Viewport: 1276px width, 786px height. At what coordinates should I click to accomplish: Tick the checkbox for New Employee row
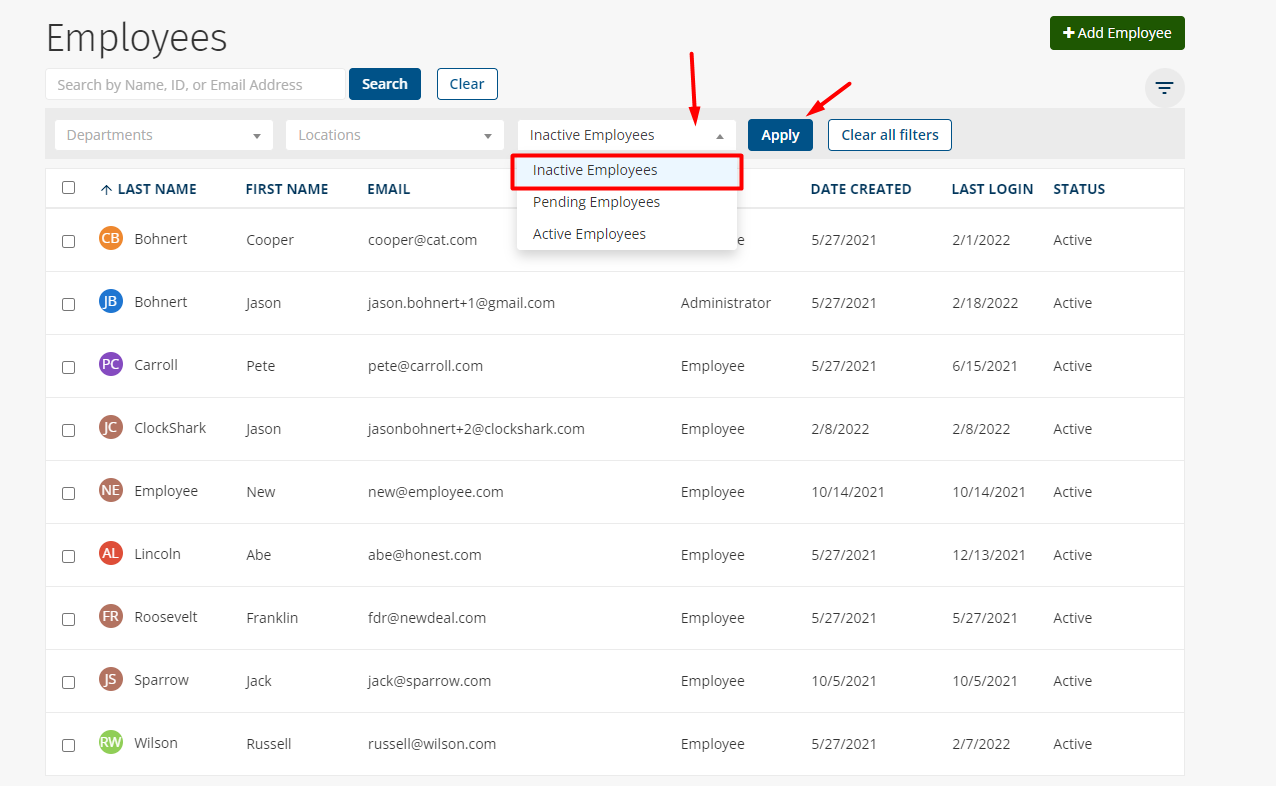click(68, 493)
